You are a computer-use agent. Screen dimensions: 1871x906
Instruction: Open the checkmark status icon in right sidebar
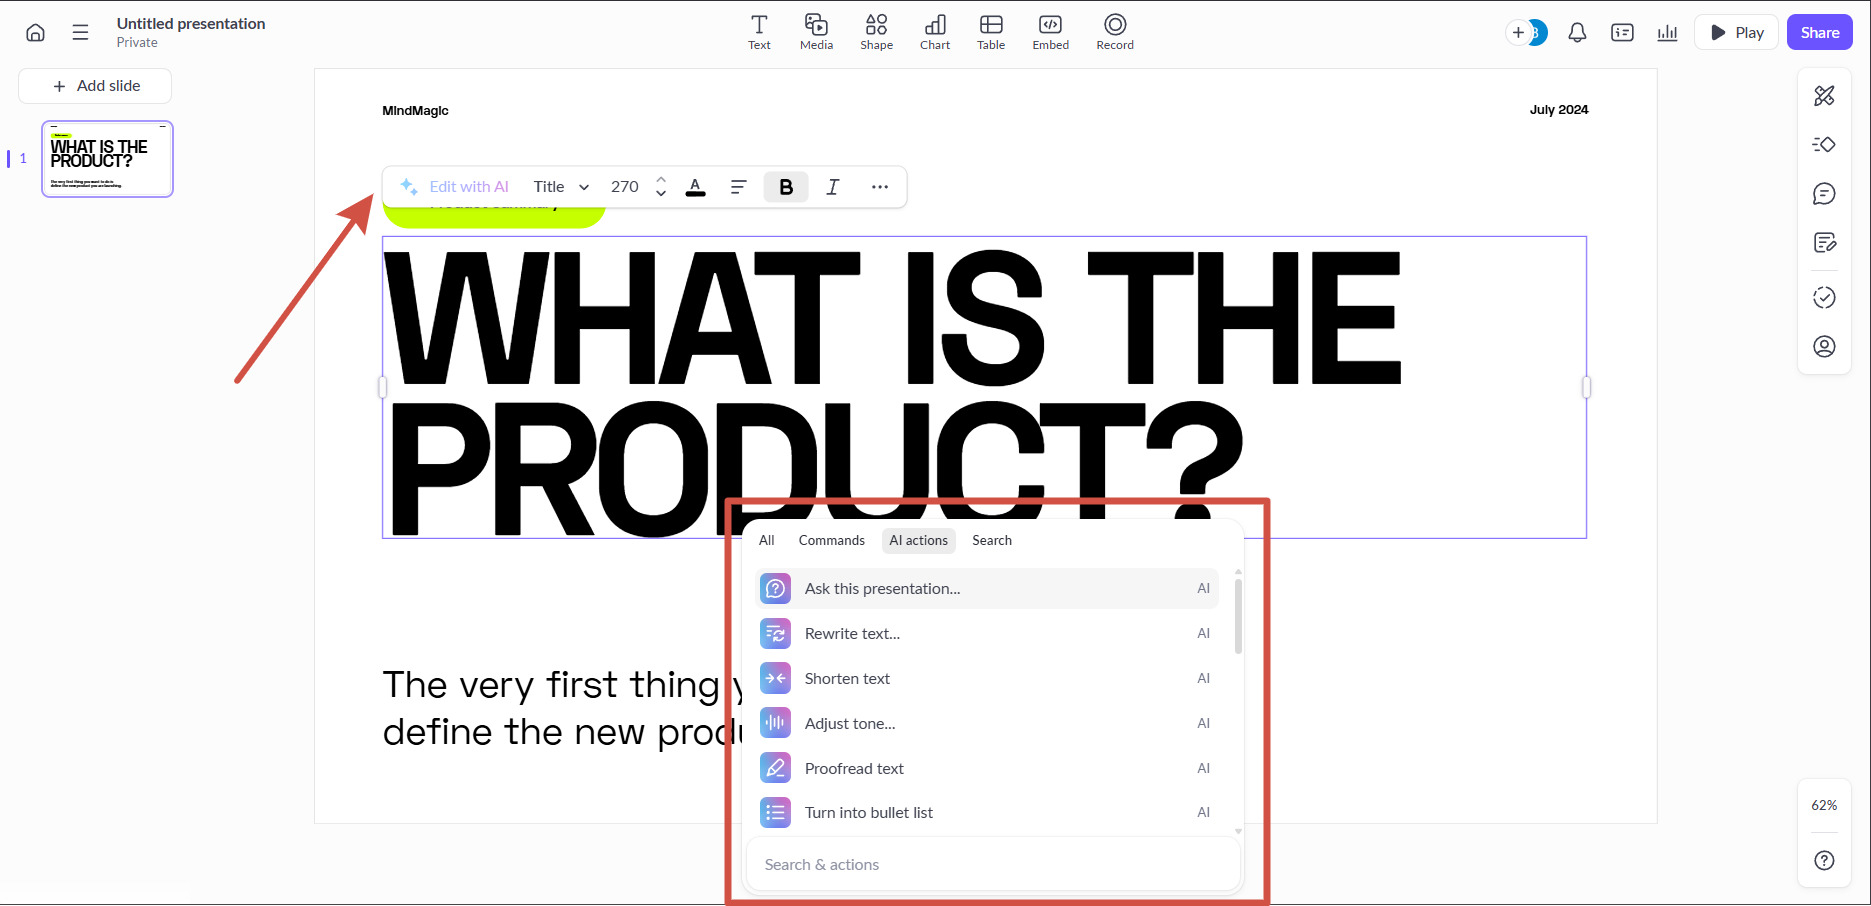pos(1824,298)
